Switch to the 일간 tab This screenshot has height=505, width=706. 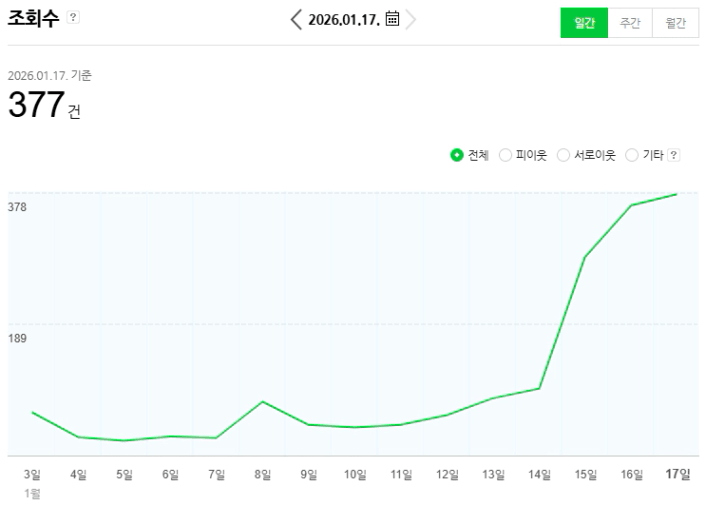pos(584,23)
